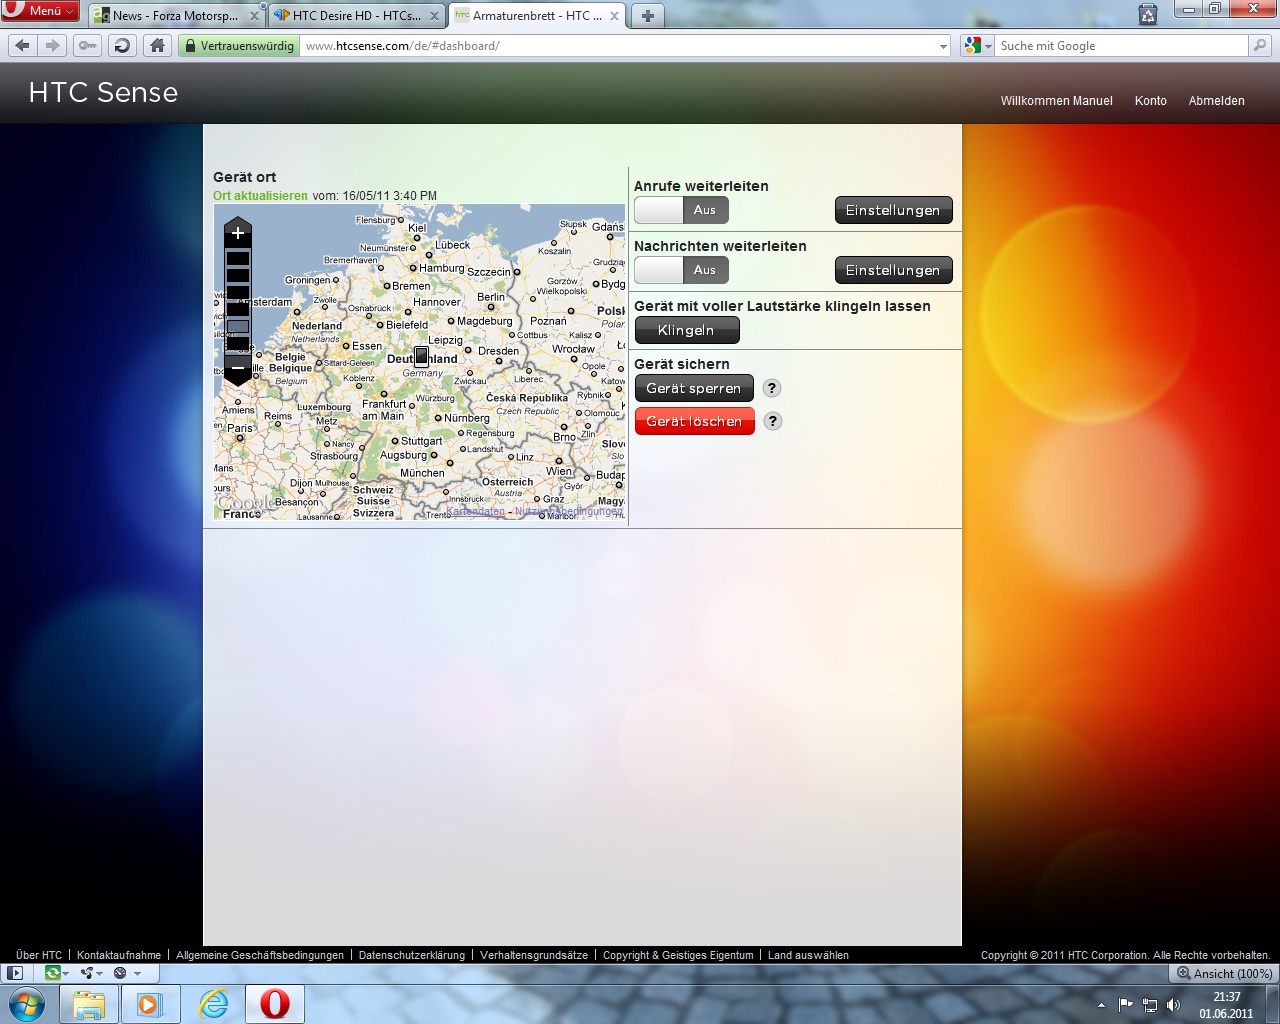Close the HTC Desire HD tab
Screen dimensions: 1280x1024
[x=434, y=16]
